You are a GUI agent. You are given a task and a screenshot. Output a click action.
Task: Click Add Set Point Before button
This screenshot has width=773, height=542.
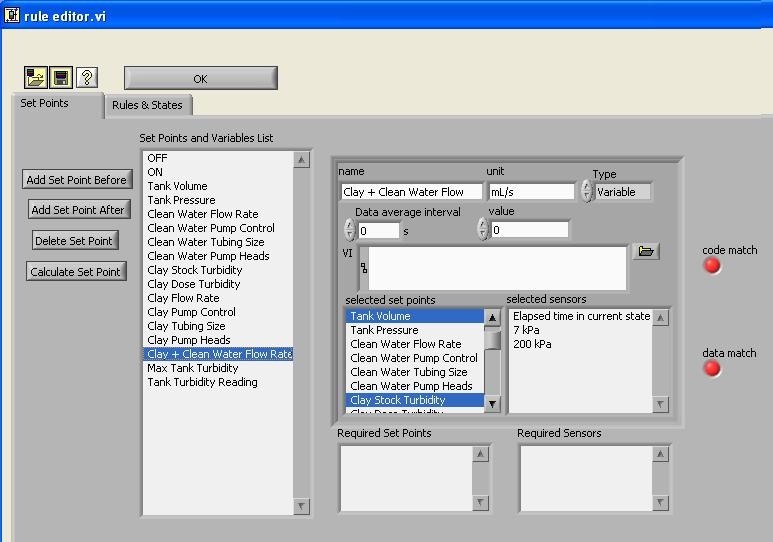point(77,180)
